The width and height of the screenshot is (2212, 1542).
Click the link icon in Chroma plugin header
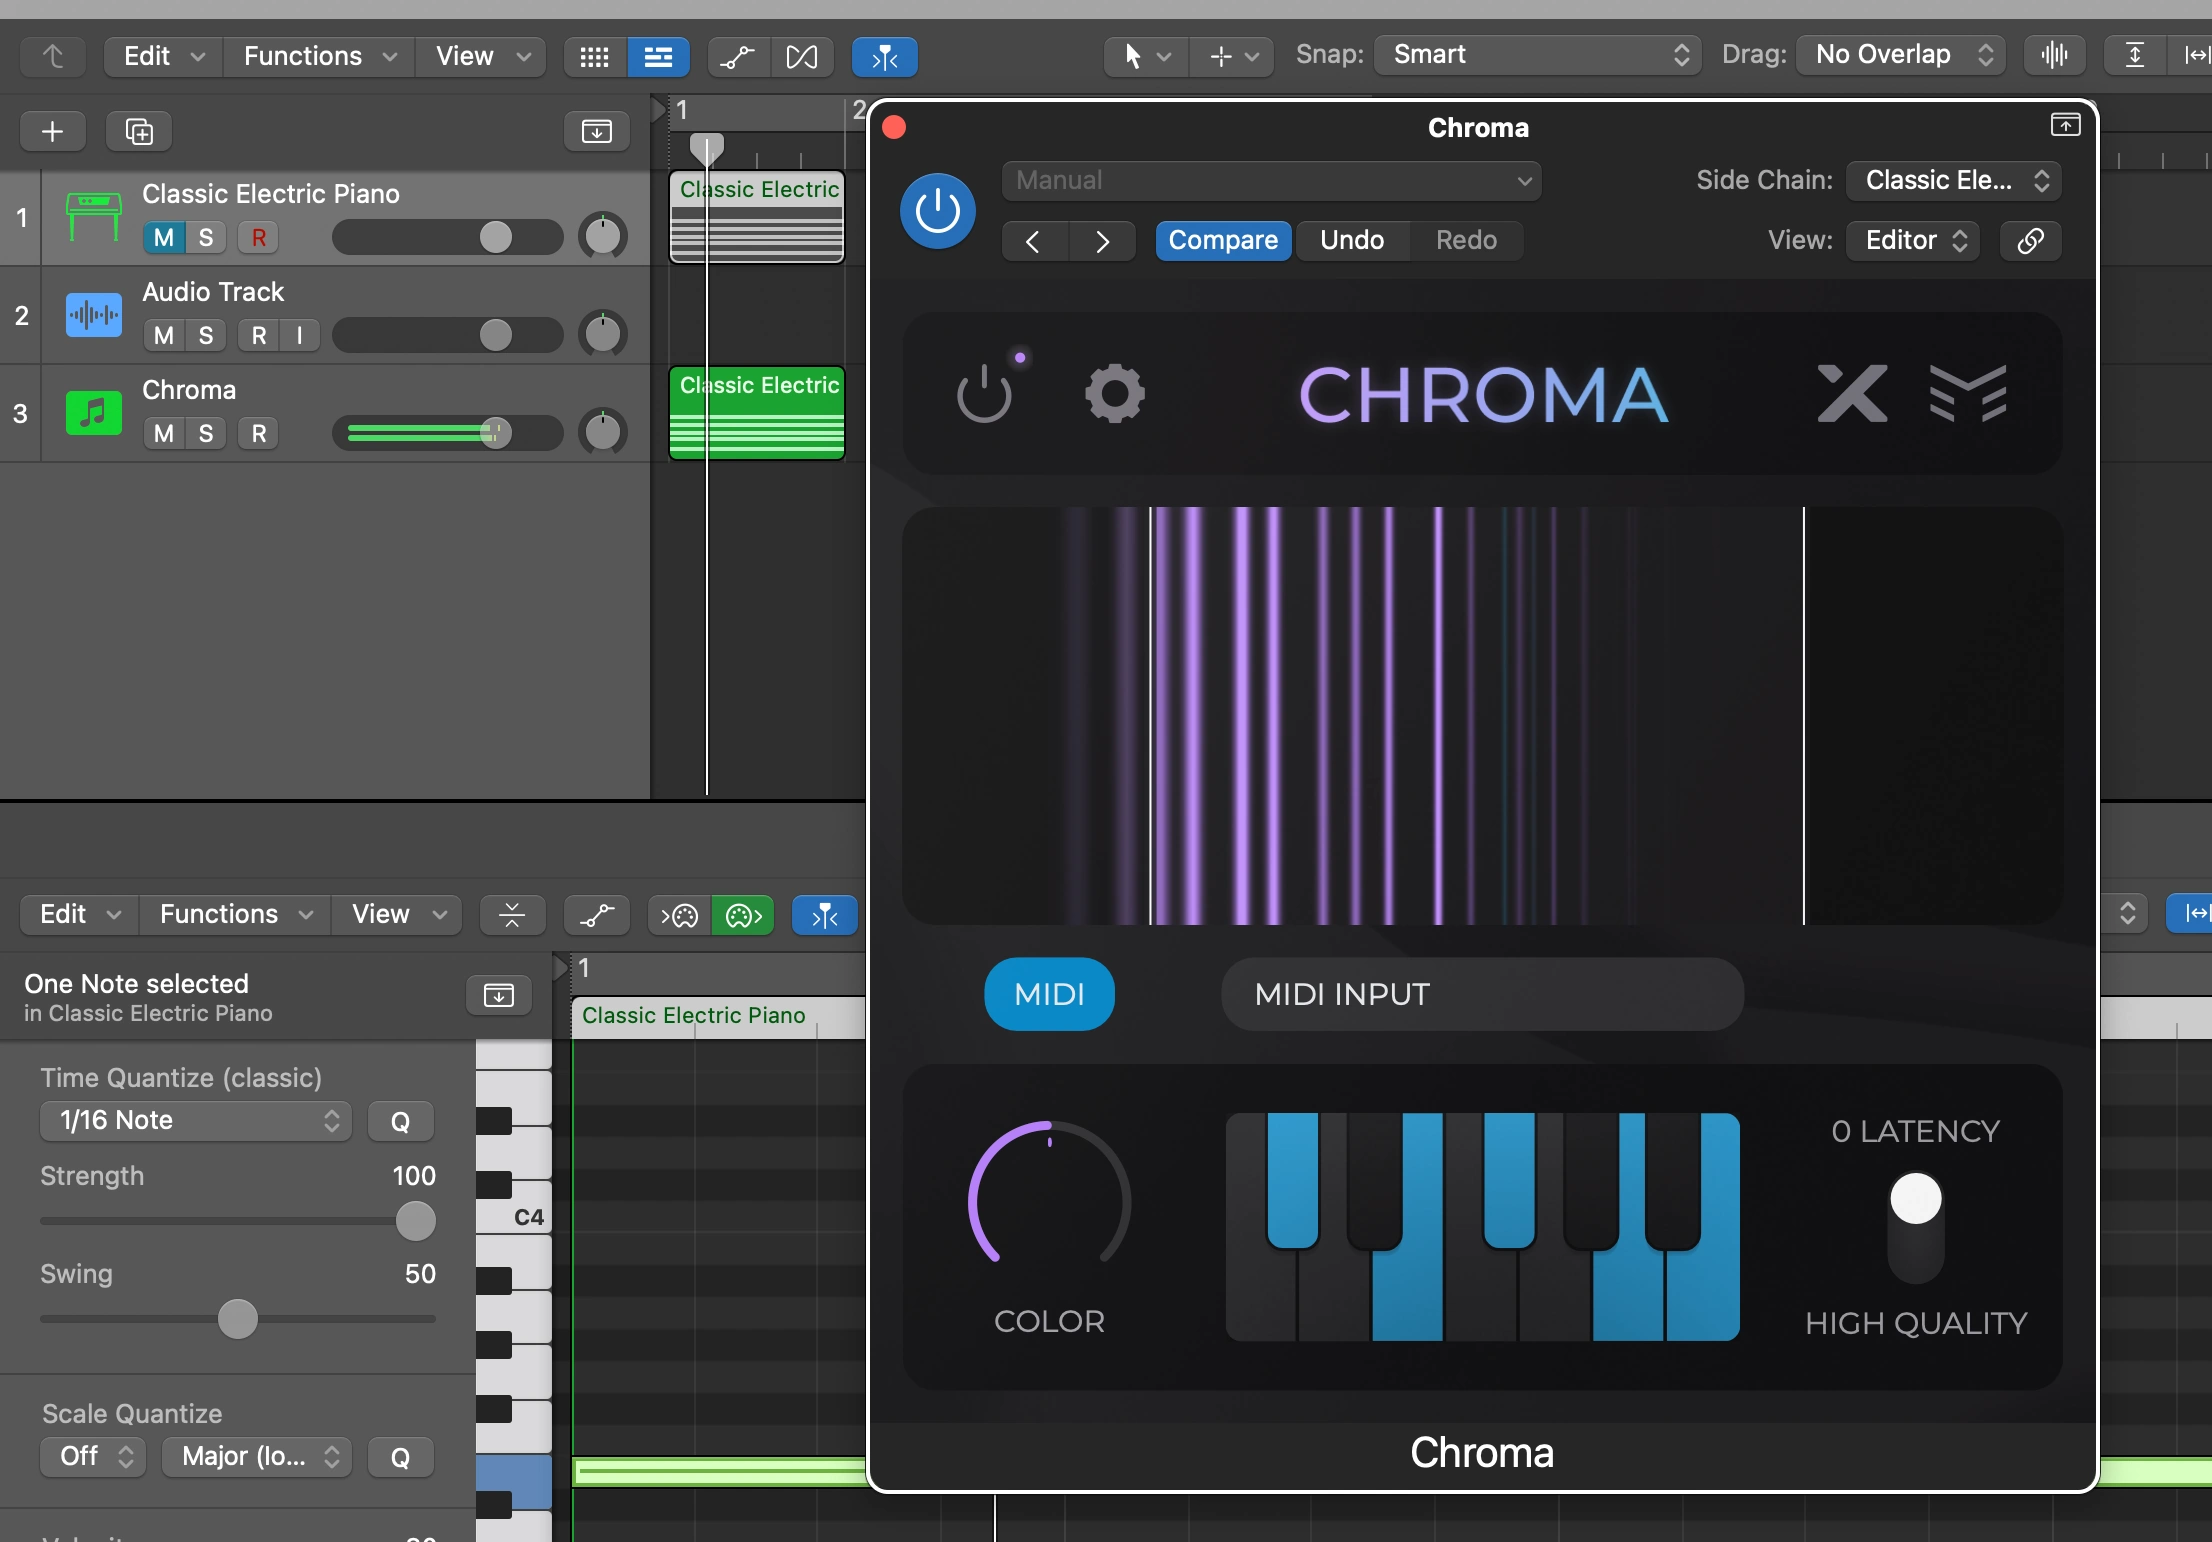tap(2030, 240)
